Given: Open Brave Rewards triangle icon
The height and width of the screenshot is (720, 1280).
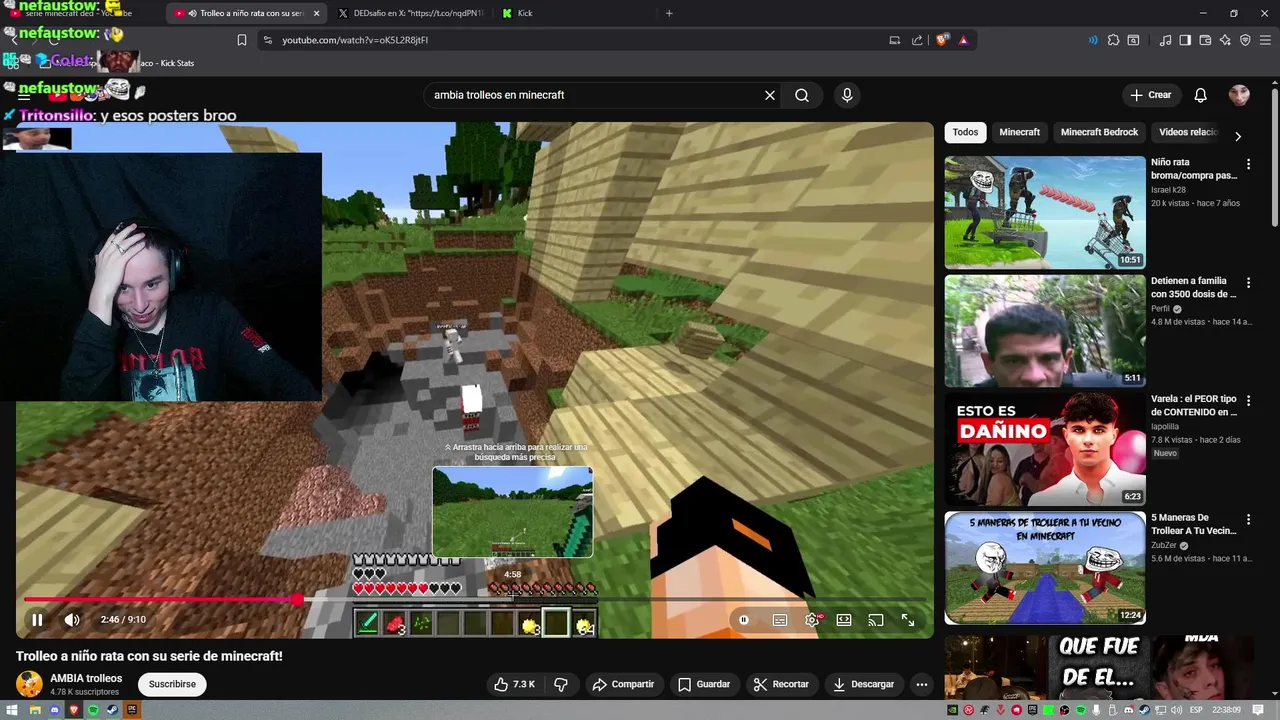Looking at the screenshot, I should (x=963, y=40).
